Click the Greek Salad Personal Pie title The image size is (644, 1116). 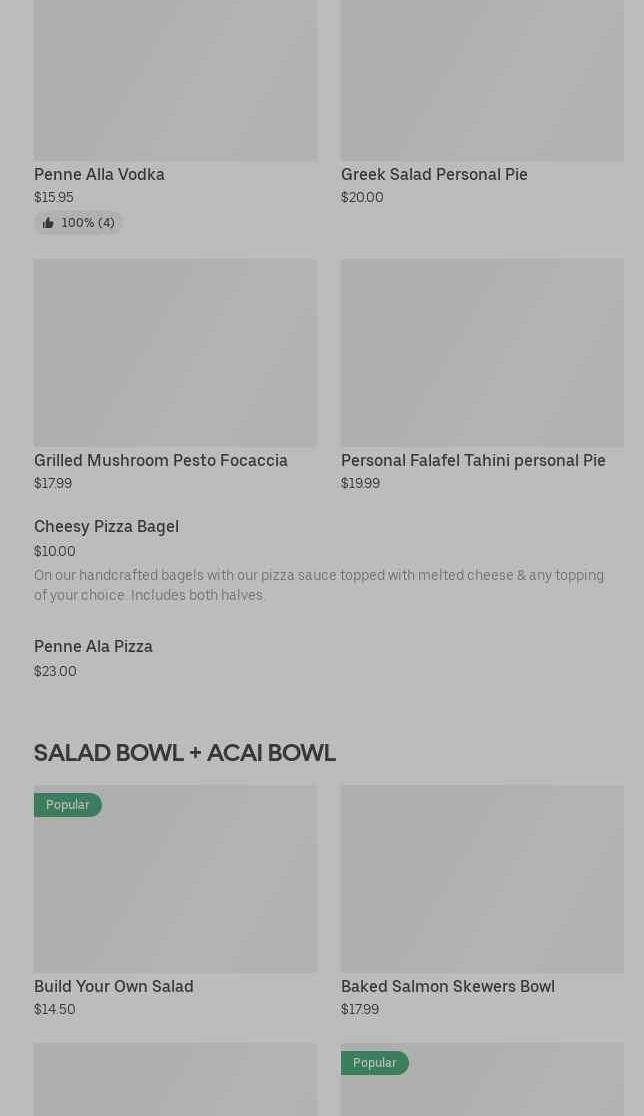434,174
